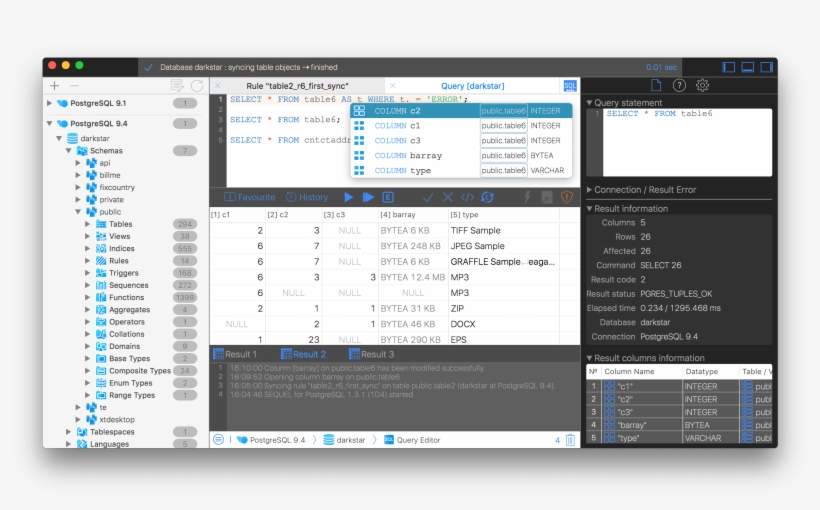
Task: Toggle the right inspector panel visibility
Action: click(767, 67)
